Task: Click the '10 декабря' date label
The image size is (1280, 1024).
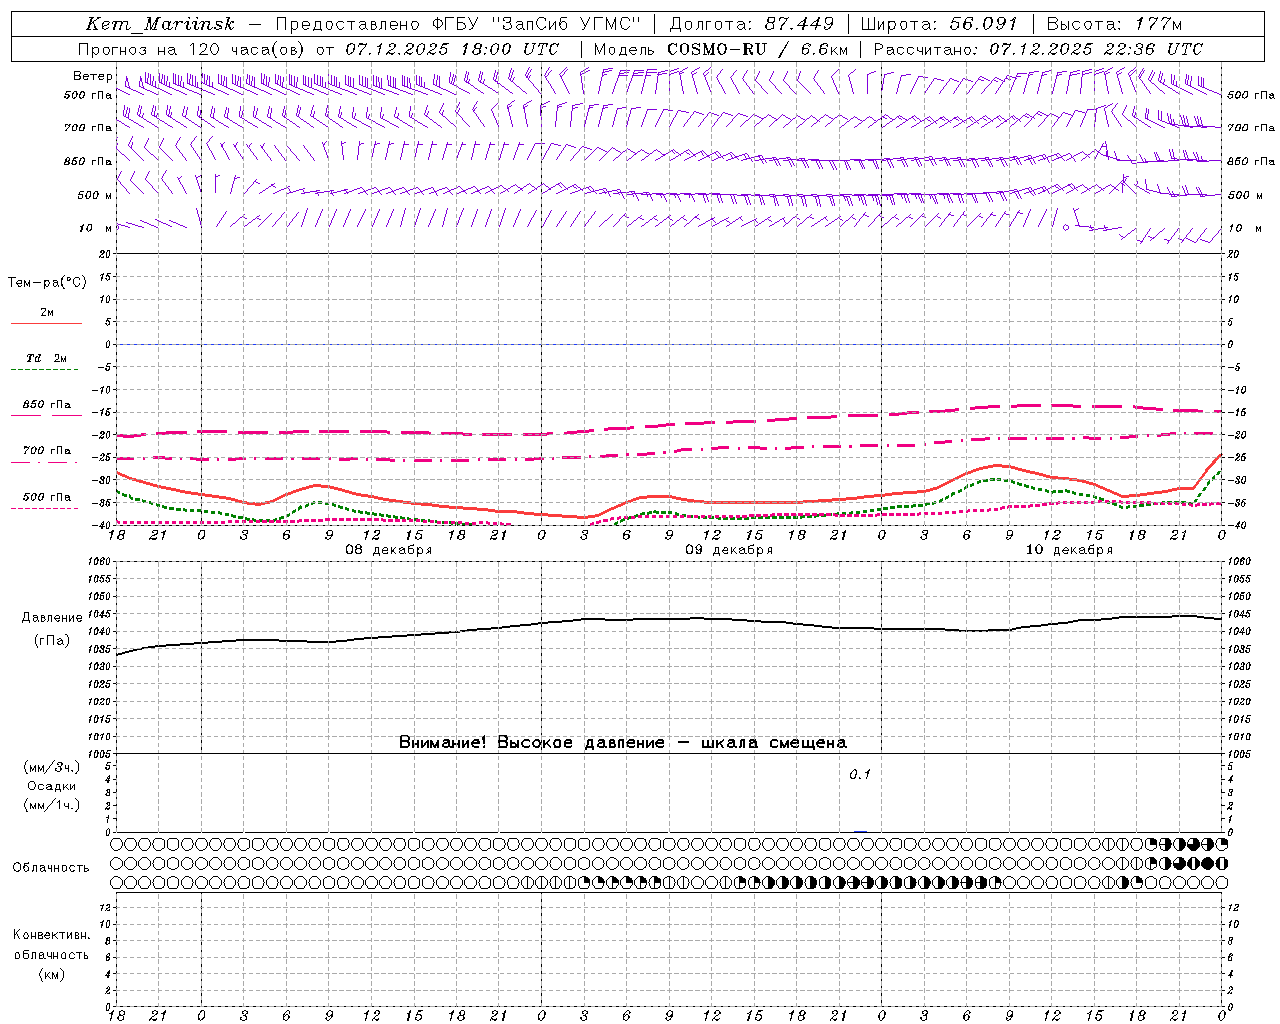Action: point(1069,550)
